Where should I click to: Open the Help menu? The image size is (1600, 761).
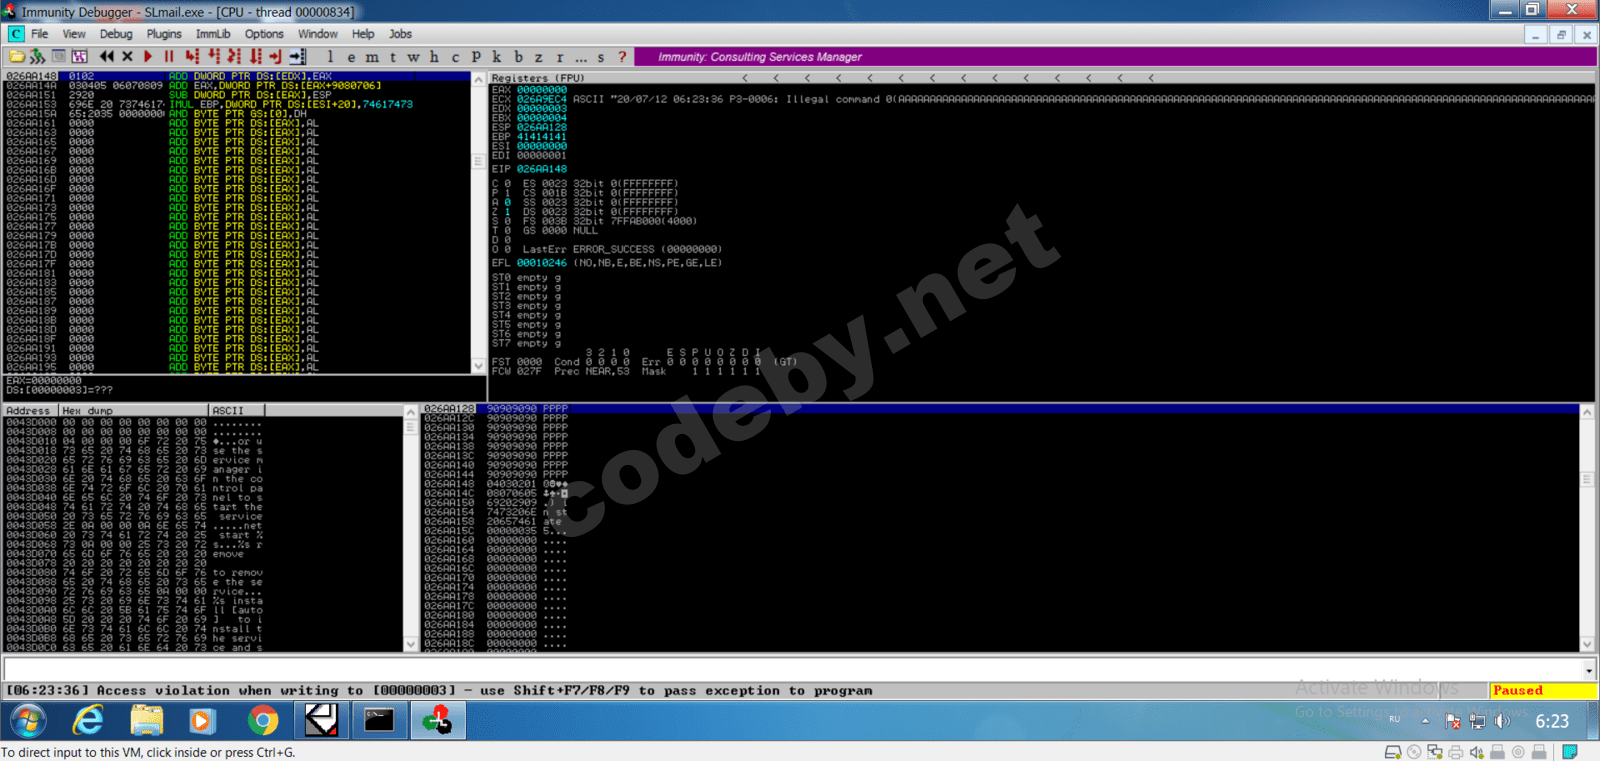363,34
